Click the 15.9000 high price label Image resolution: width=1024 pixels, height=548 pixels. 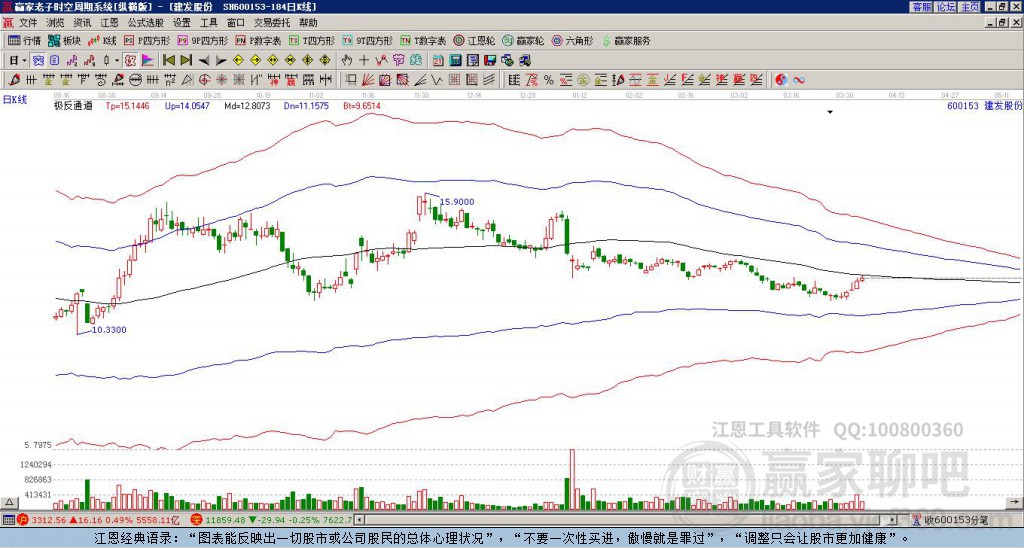tap(457, 202)
